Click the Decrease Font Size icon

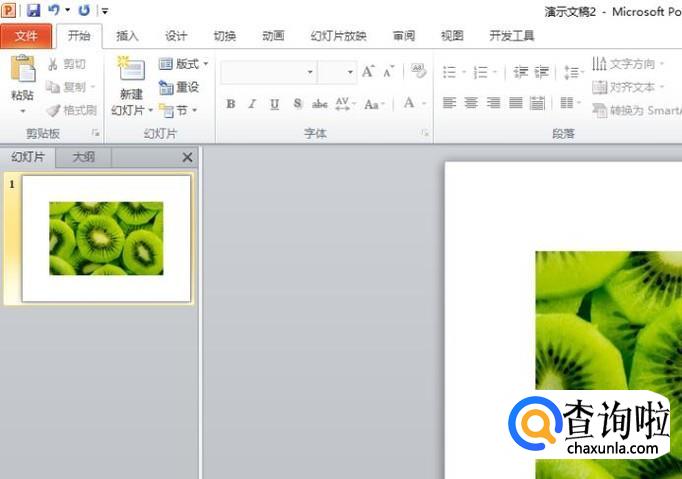(x=388, y=72)
